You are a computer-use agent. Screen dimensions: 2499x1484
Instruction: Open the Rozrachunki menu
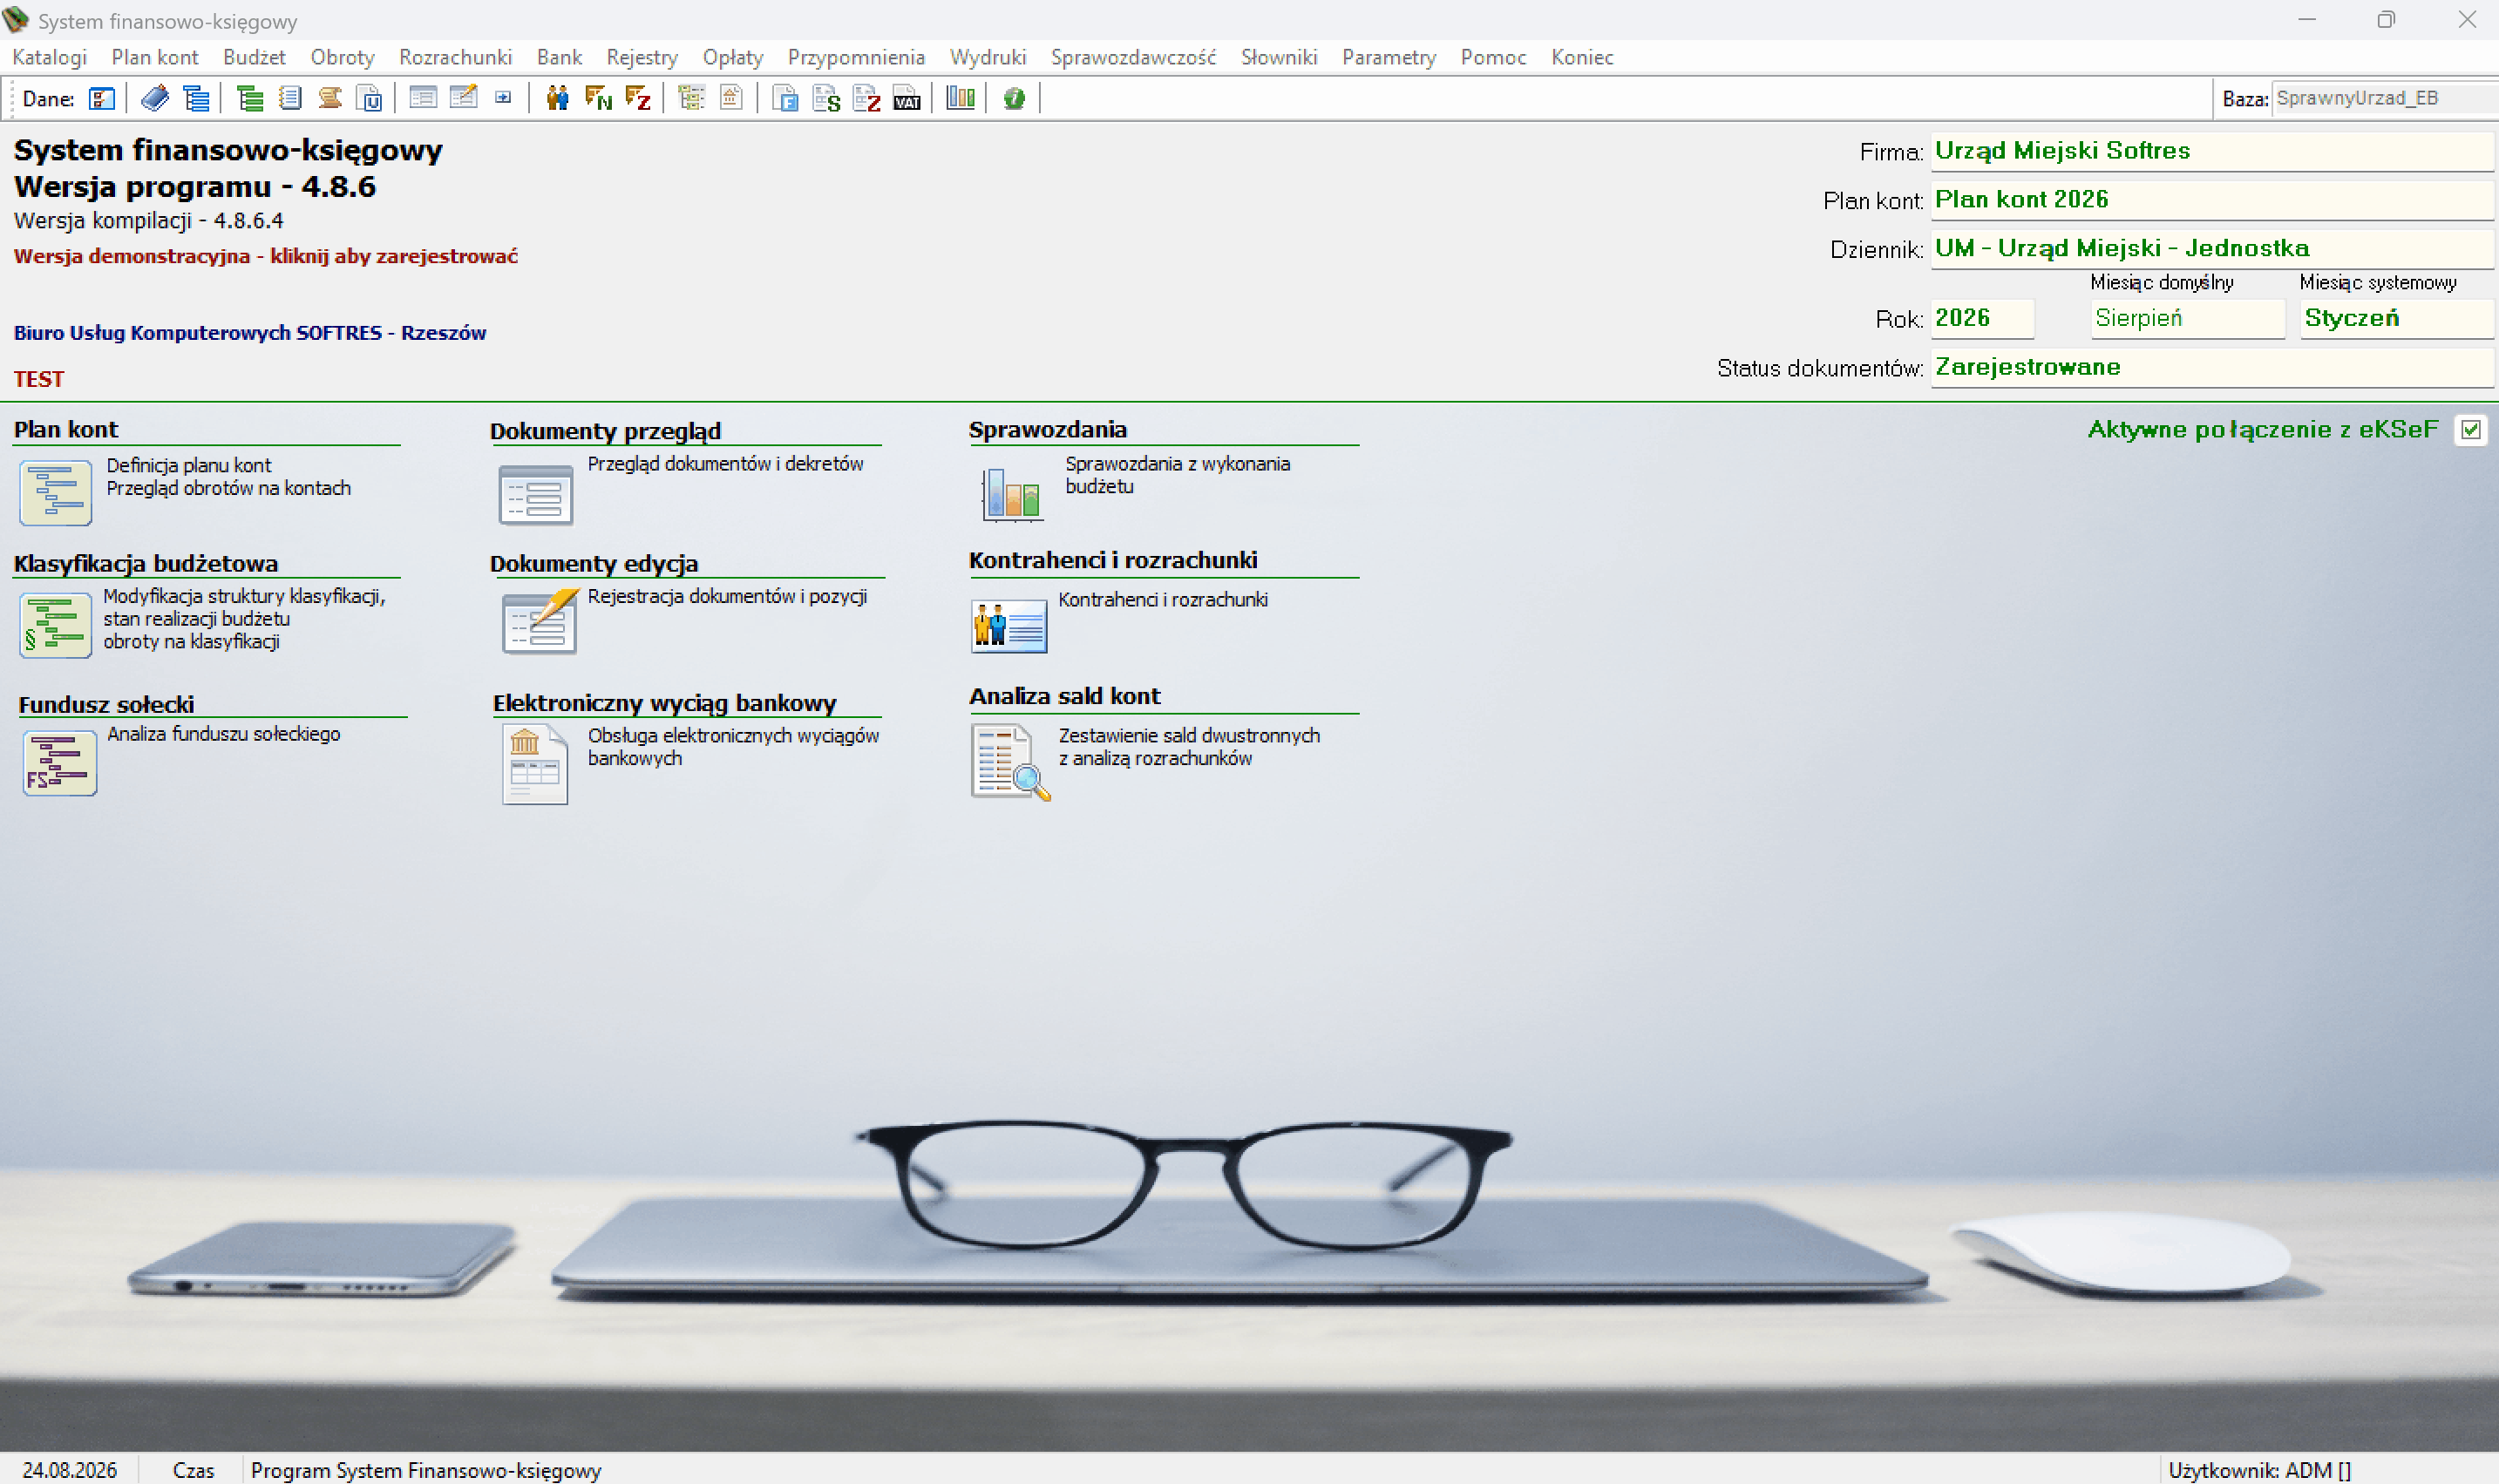point(455,57)
